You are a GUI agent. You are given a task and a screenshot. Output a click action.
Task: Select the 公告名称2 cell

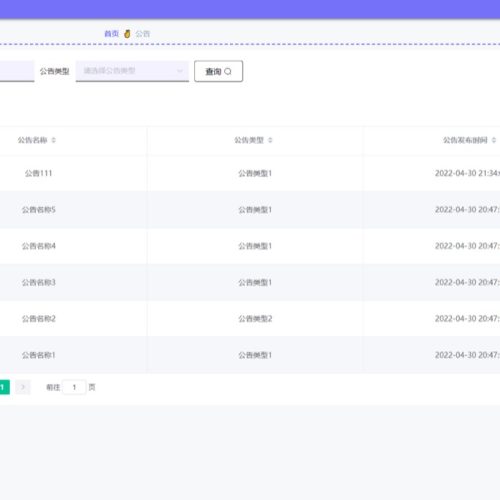coord(39,319)
